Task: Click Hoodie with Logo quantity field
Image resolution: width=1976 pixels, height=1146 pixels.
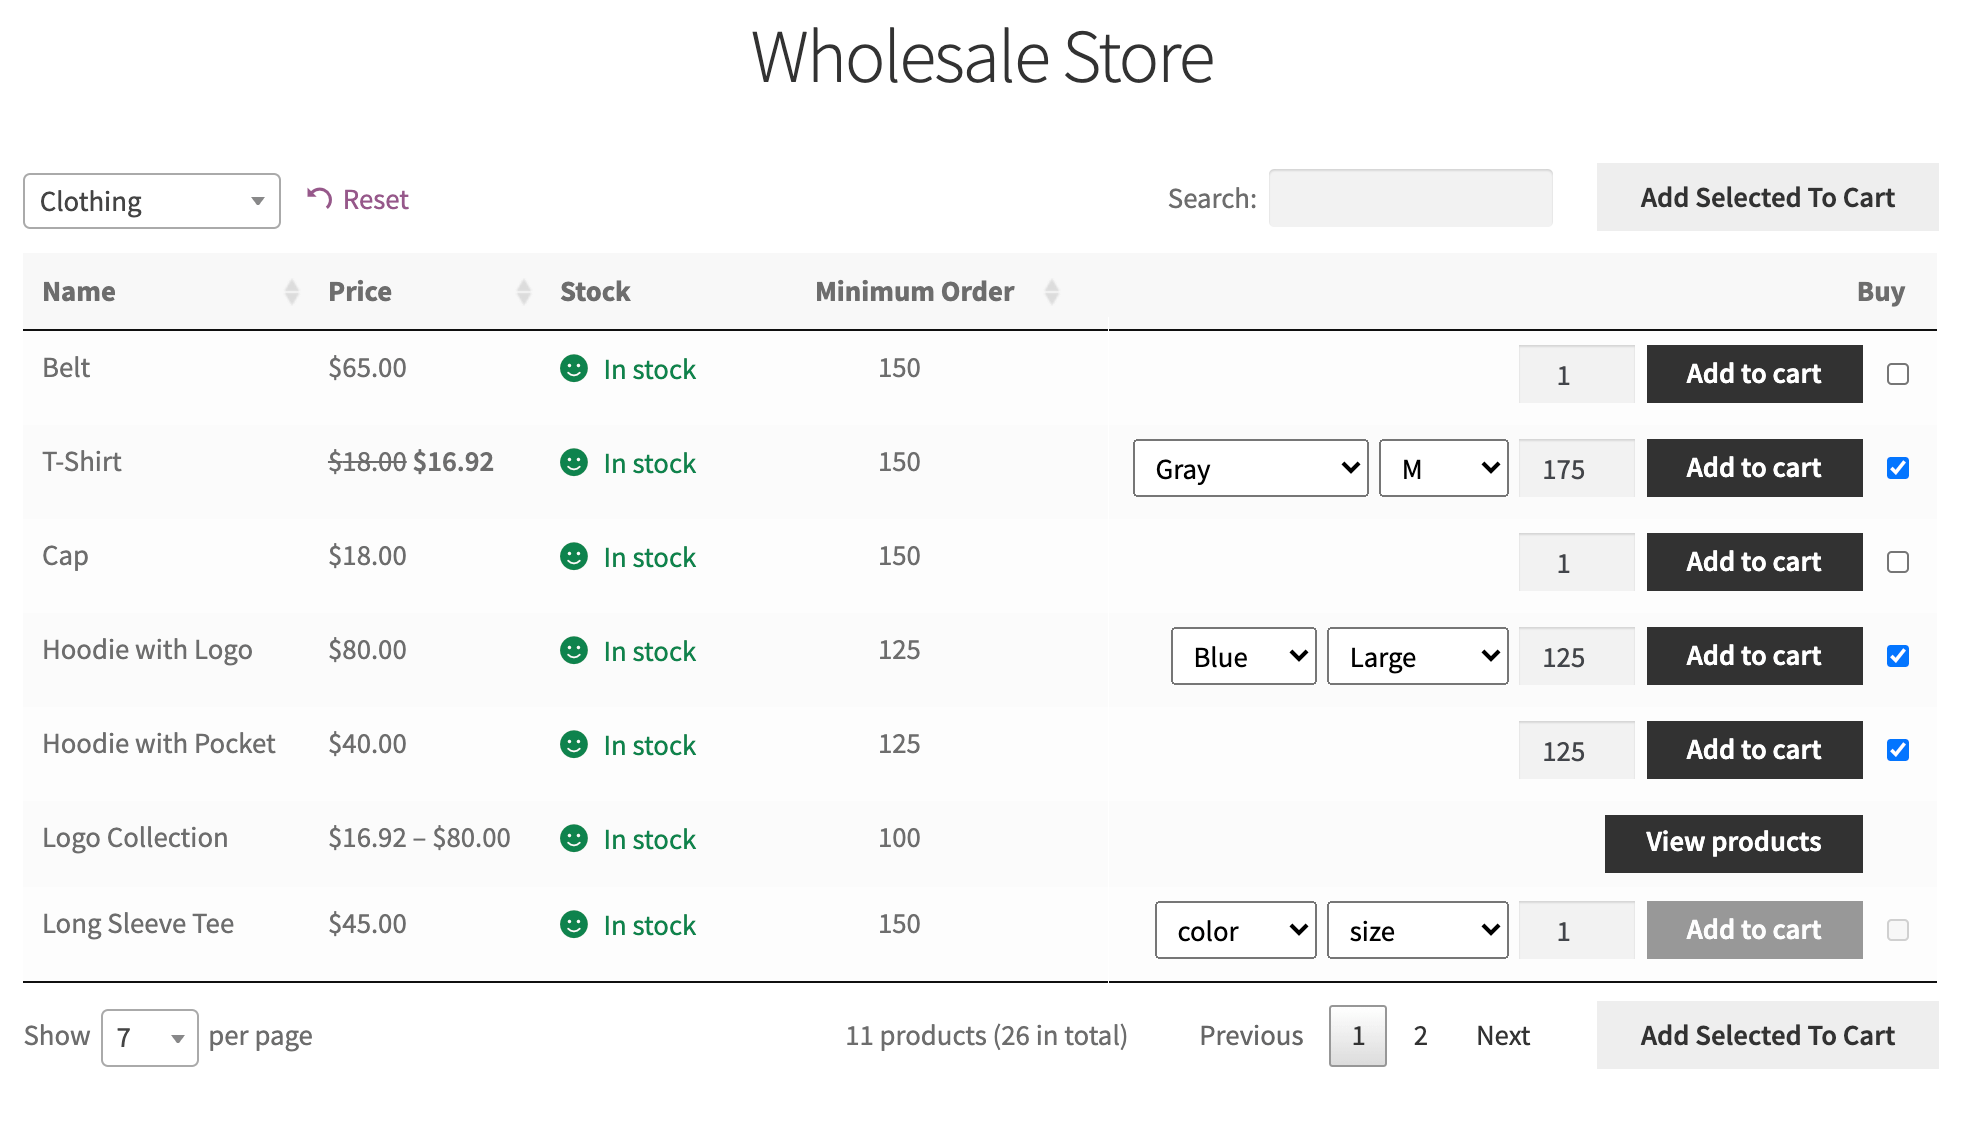Action: 1576,656
